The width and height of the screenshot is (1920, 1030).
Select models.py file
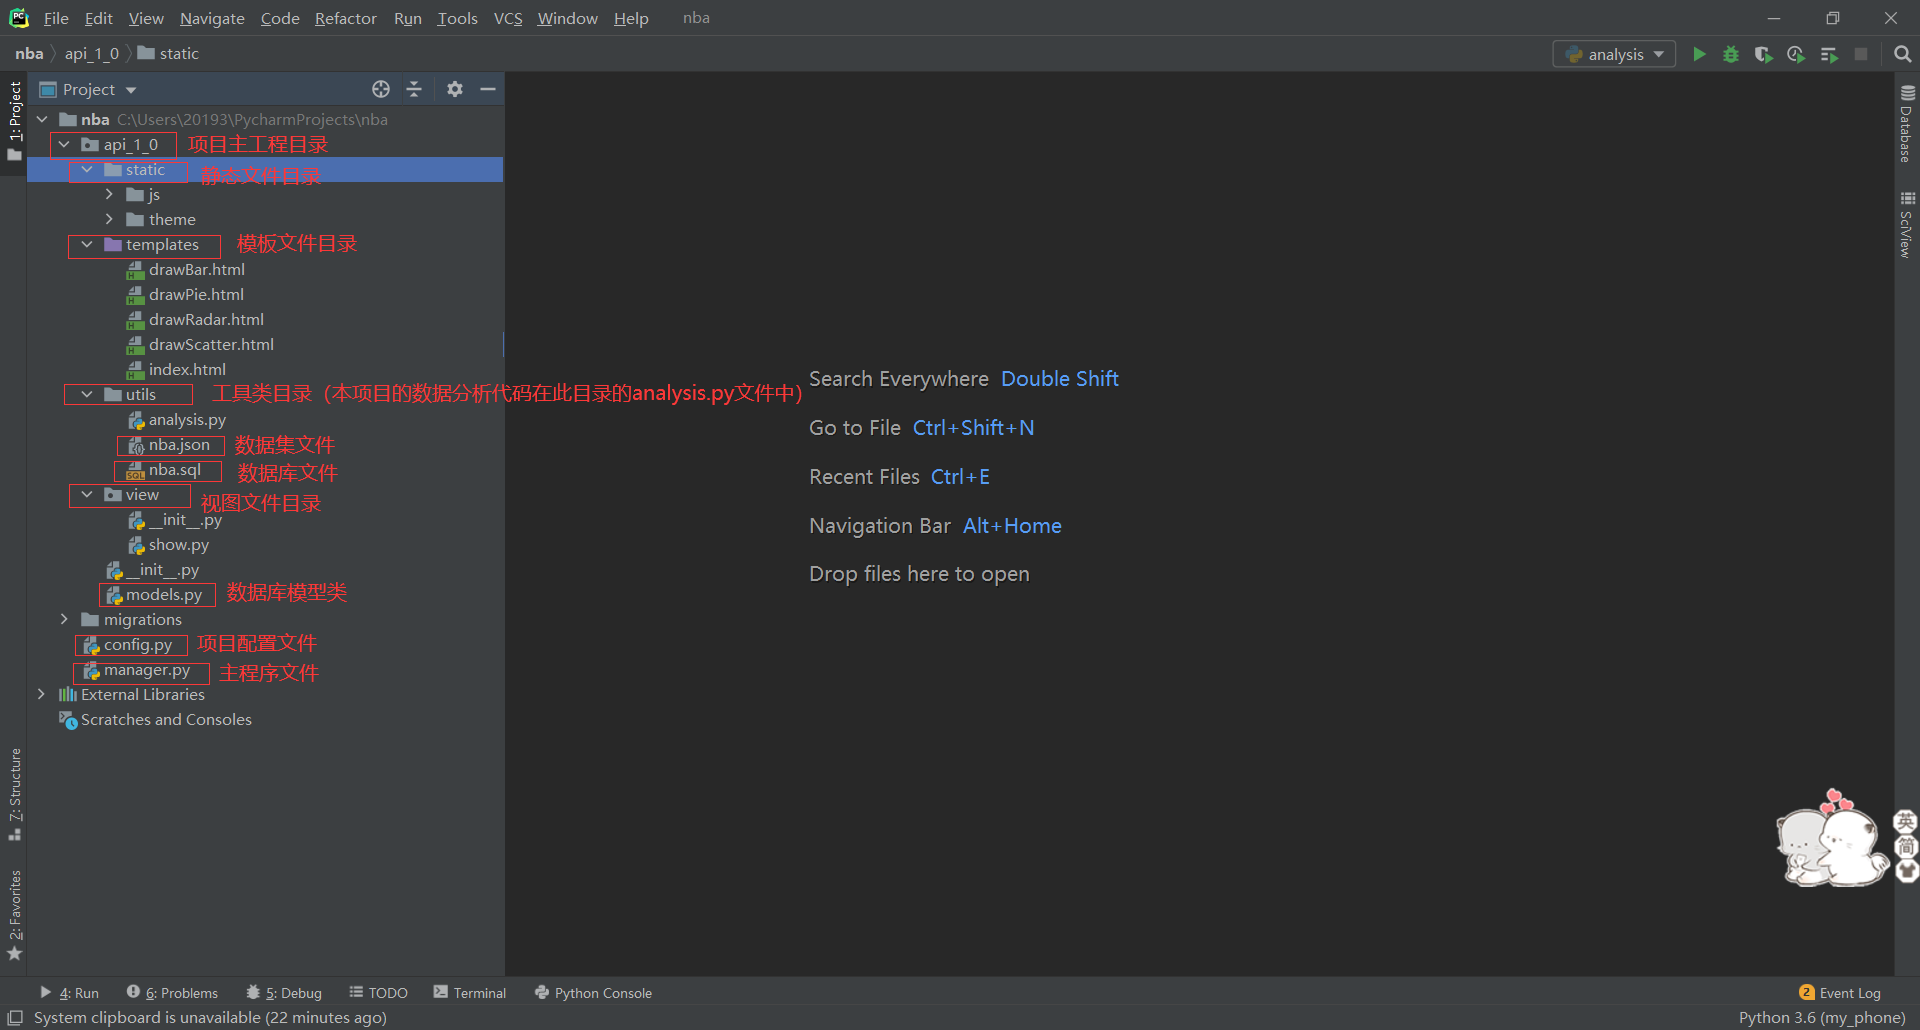pyautogui.click(x=154, y=594)
